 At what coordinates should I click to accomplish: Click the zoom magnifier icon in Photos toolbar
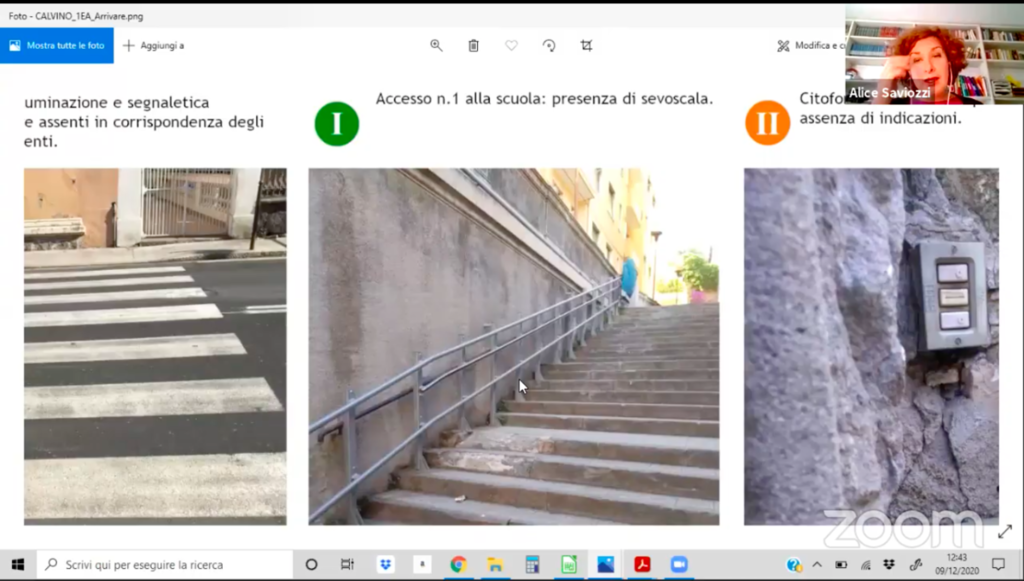[x=436, y=45]
